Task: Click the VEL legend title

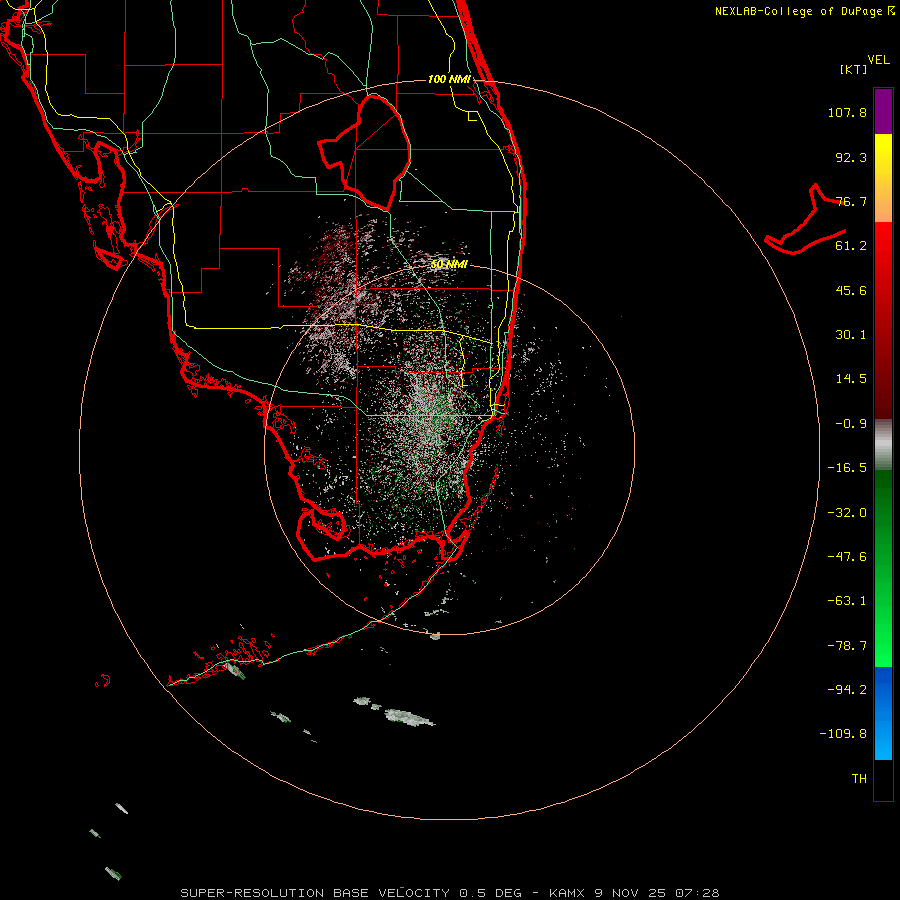Action: tap(879, 60)
